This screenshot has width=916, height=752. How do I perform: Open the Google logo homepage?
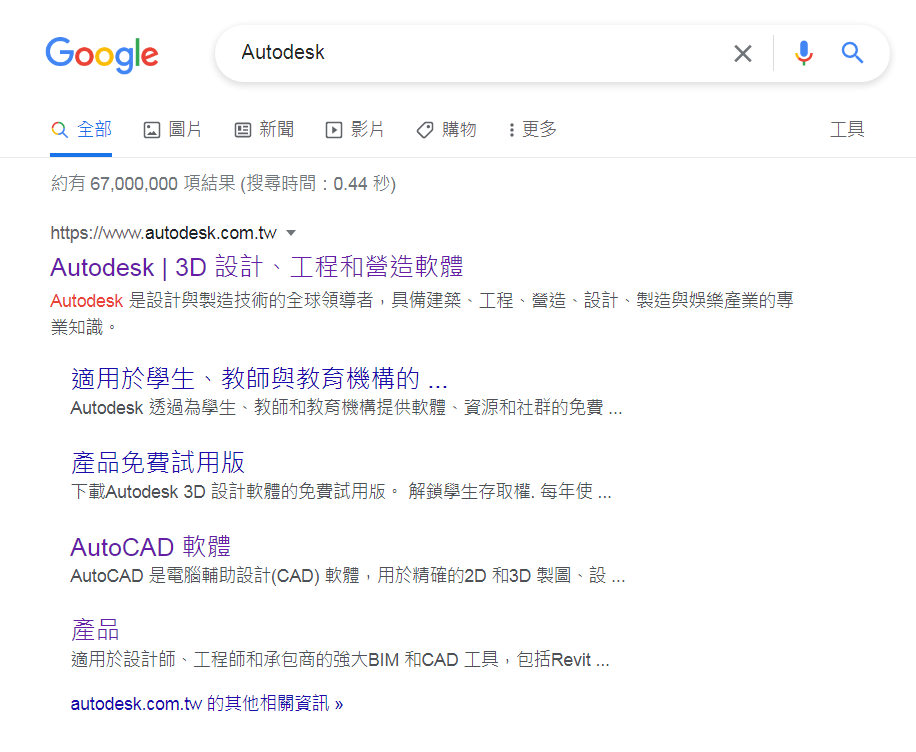click(102, 55)
